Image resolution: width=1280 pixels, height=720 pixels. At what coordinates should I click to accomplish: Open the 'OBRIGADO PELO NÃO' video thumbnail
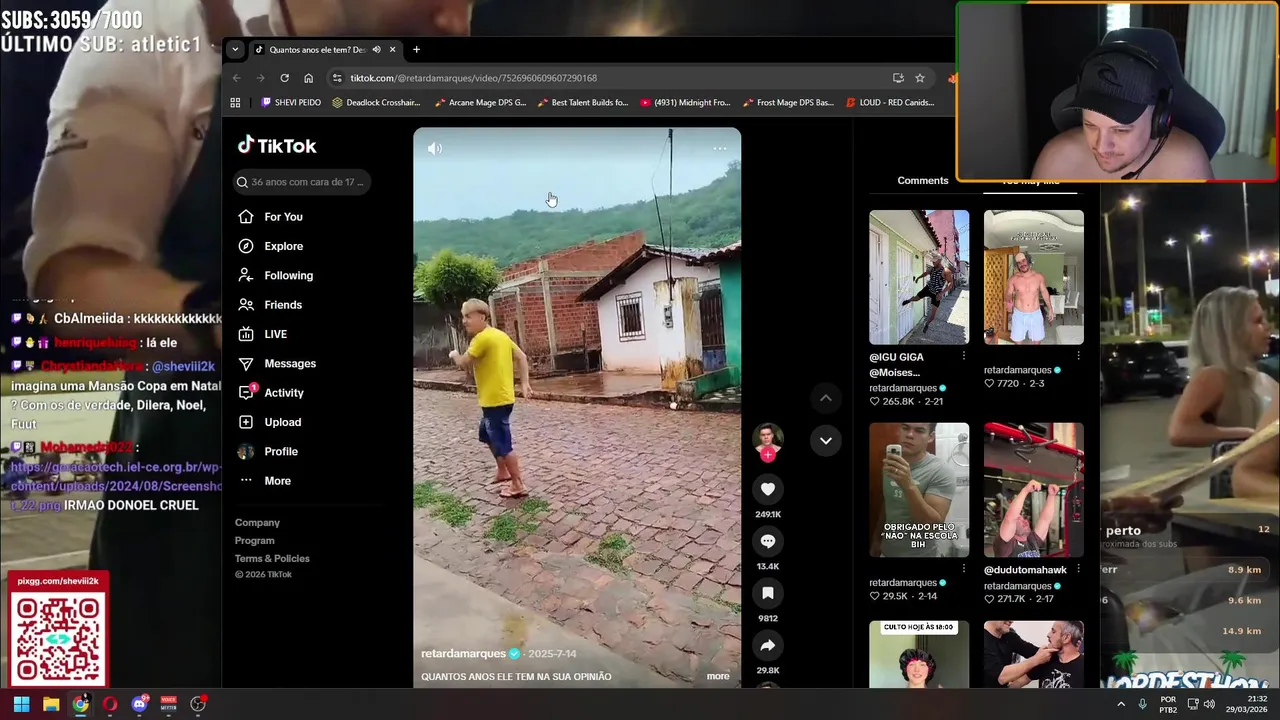(919, 490)
